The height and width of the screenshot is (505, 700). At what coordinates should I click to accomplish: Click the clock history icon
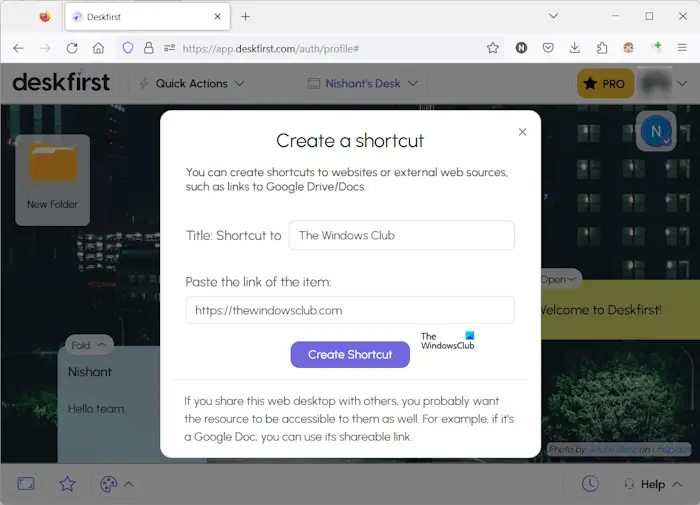click(x=590, y=484)
